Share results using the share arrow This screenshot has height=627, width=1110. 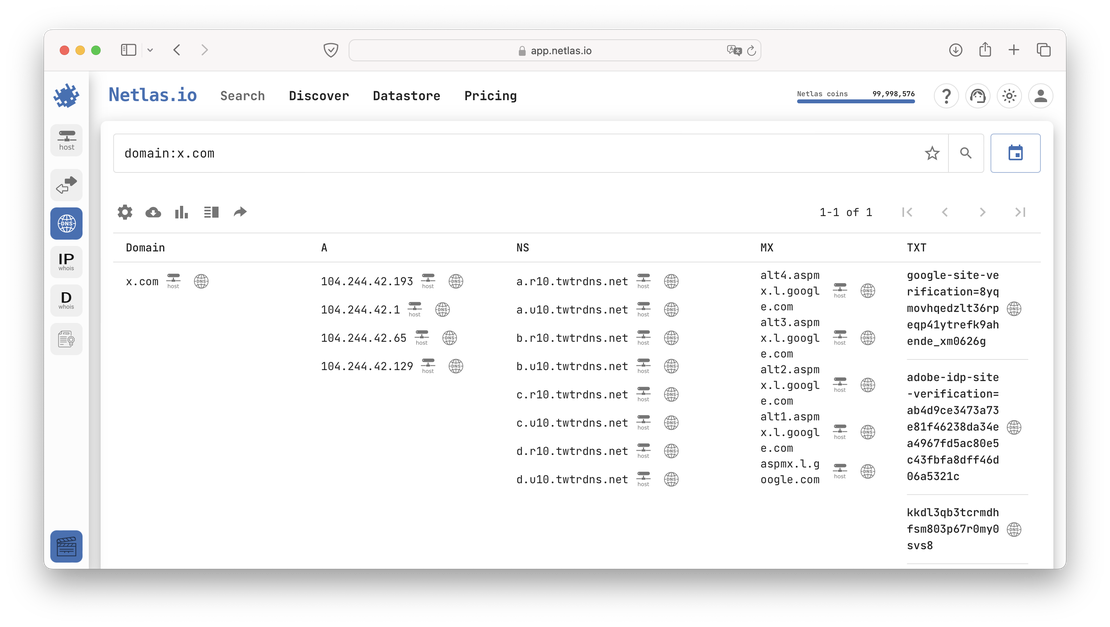[x=237, y=212]
